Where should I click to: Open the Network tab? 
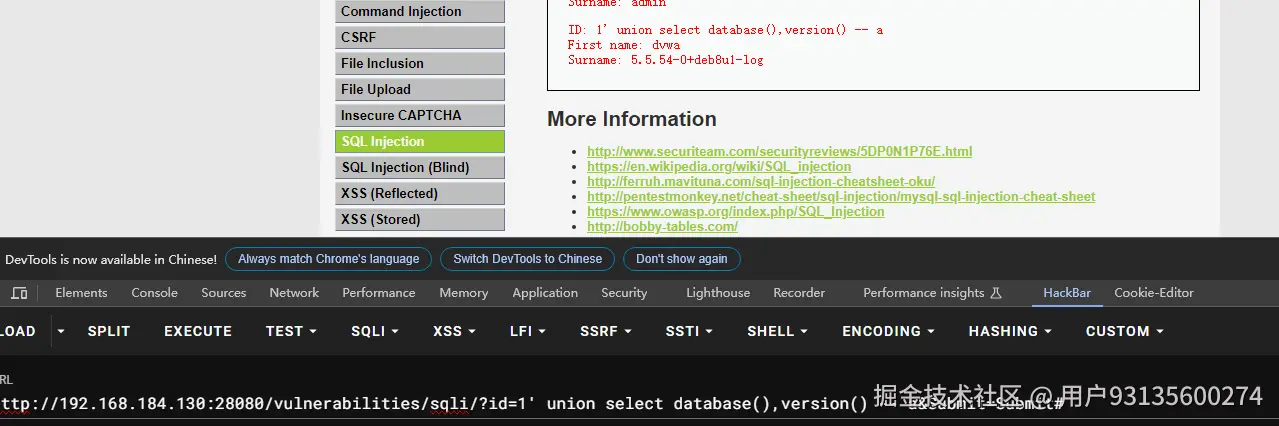click(x=294, y=293)
